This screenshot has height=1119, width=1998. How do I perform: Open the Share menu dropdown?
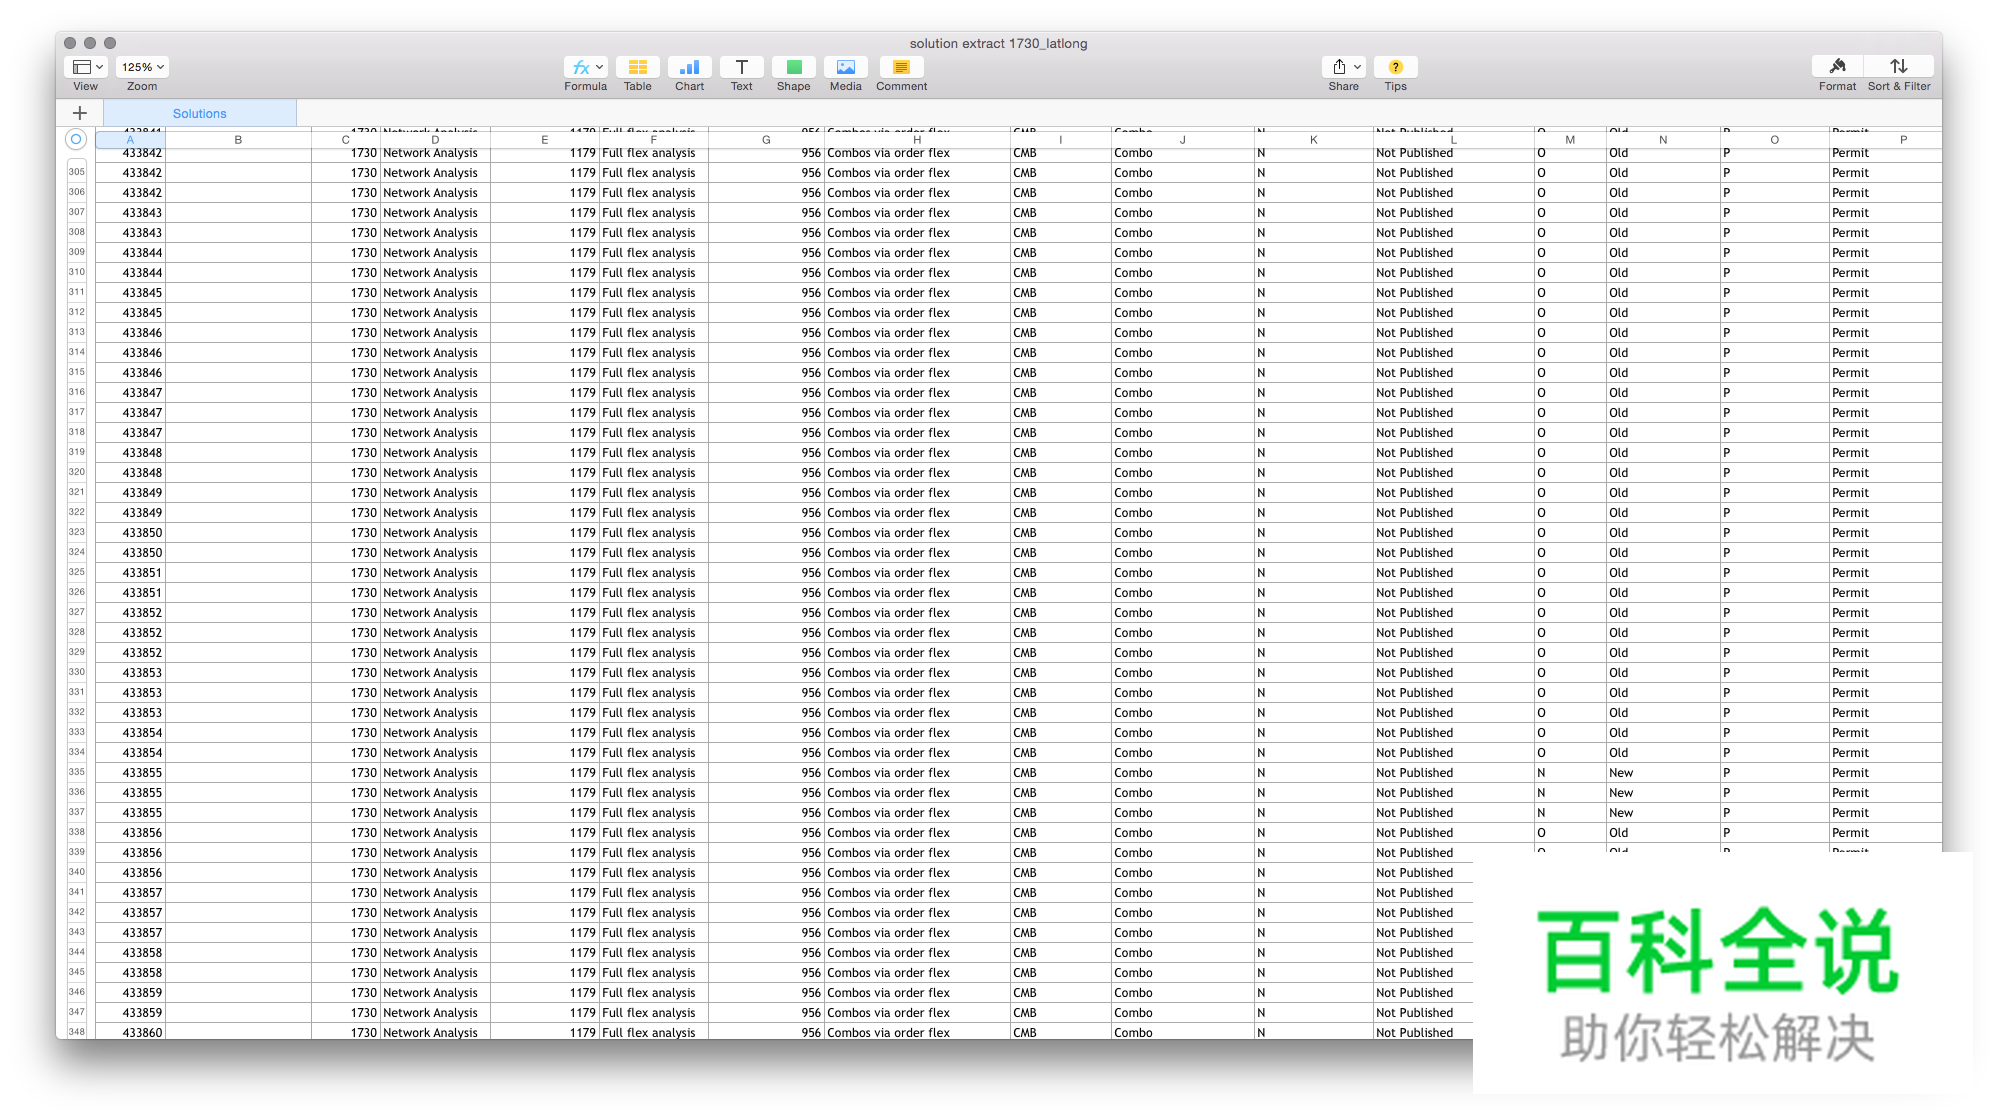1343,67
